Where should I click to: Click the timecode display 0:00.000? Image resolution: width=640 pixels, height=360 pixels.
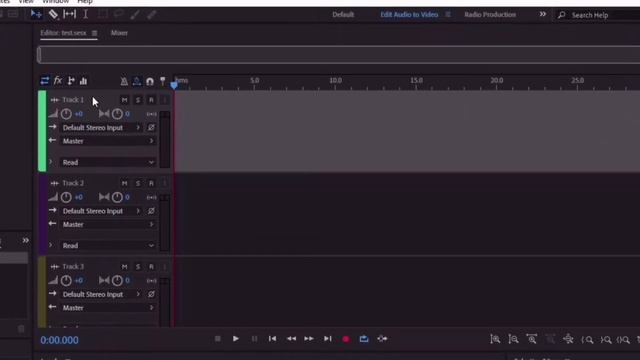[60, 340]
